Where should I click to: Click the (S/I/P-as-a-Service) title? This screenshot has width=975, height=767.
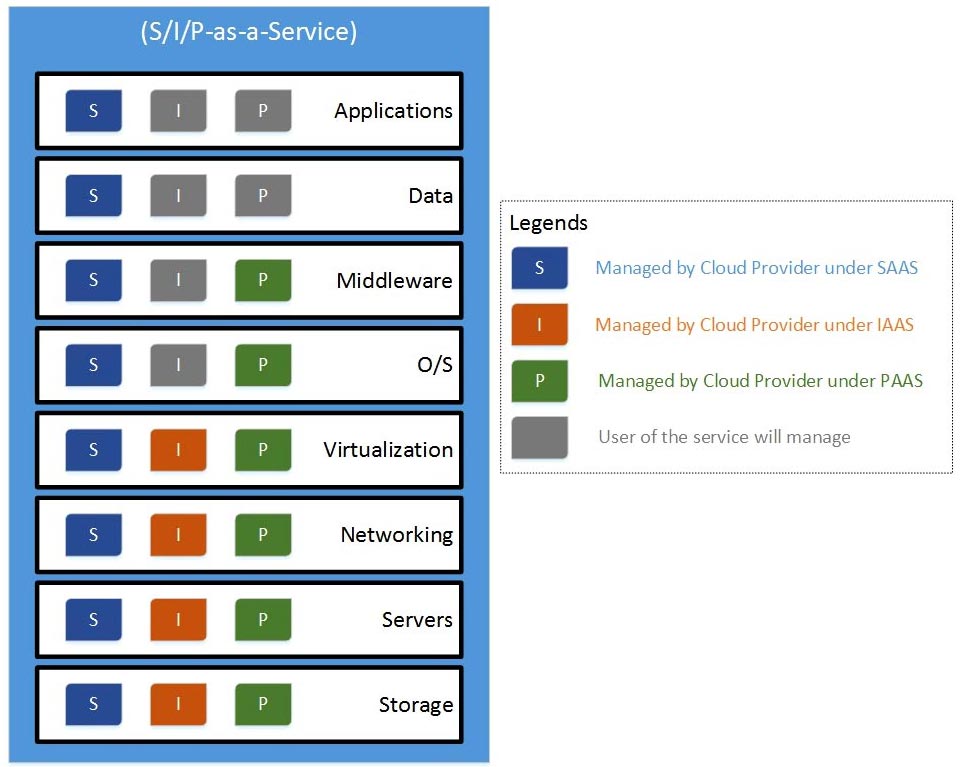click(x=248, y=32)
